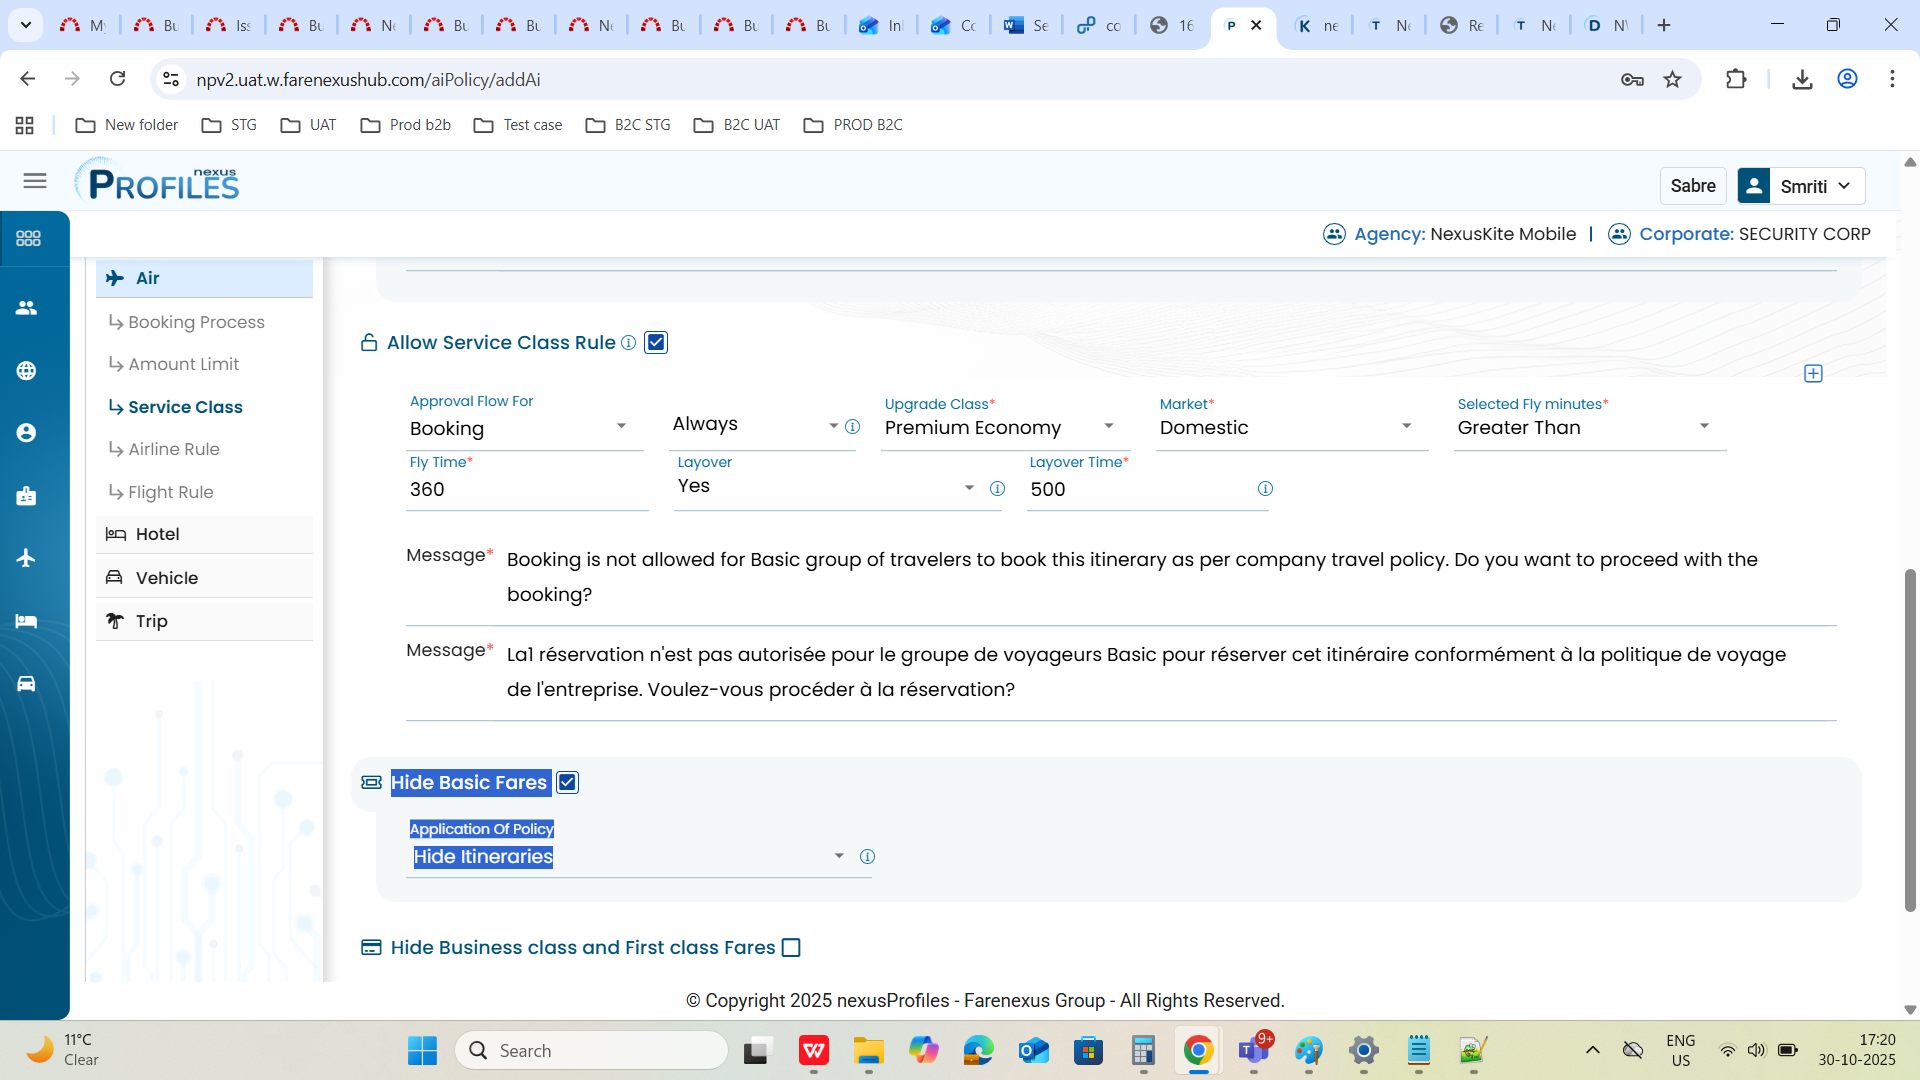Image resolution: width=1920 pixels, height=1080 pixels.
Task: Click the car icon in left sidebar
Action: (x=27, y=684)
